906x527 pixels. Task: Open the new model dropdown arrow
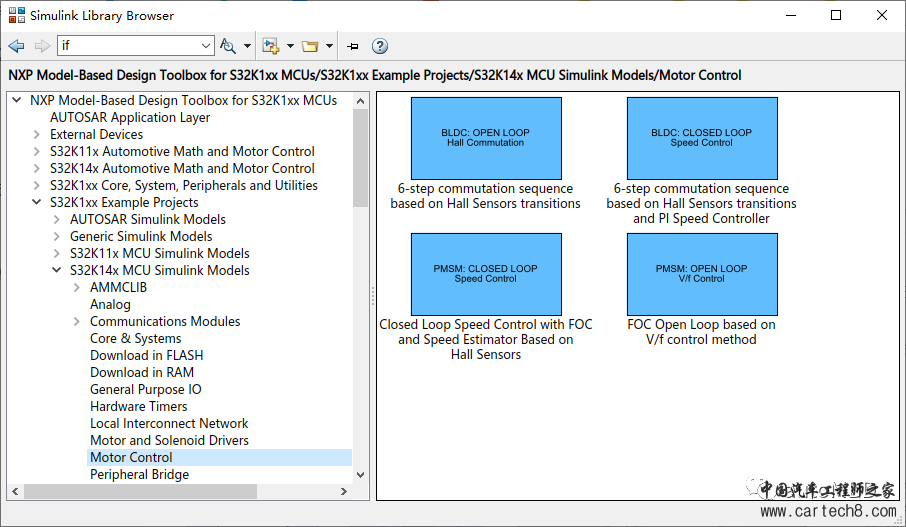coord(290,46)
